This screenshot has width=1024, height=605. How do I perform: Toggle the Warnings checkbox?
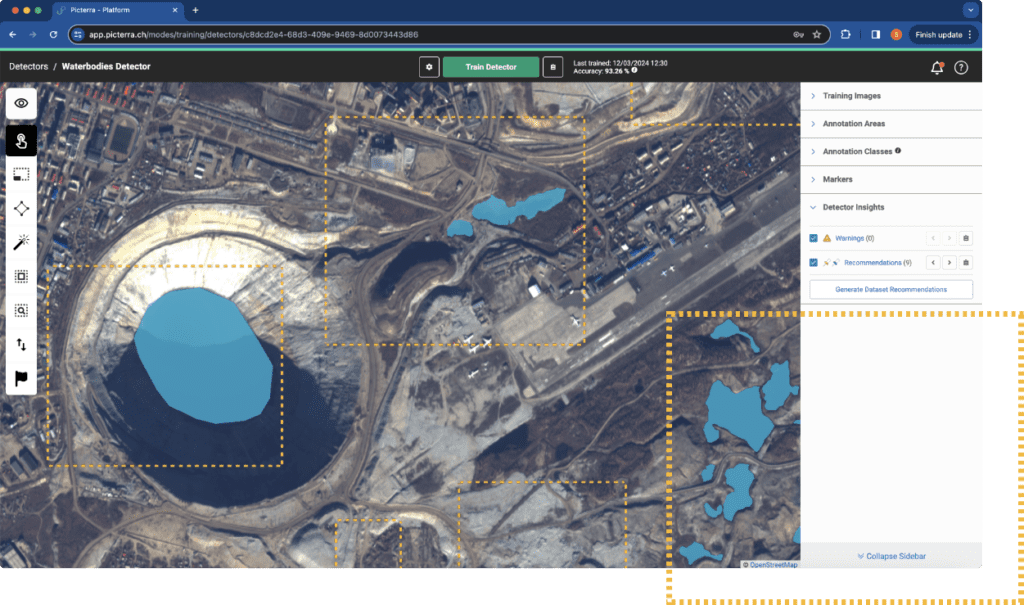tap(813, 238)
